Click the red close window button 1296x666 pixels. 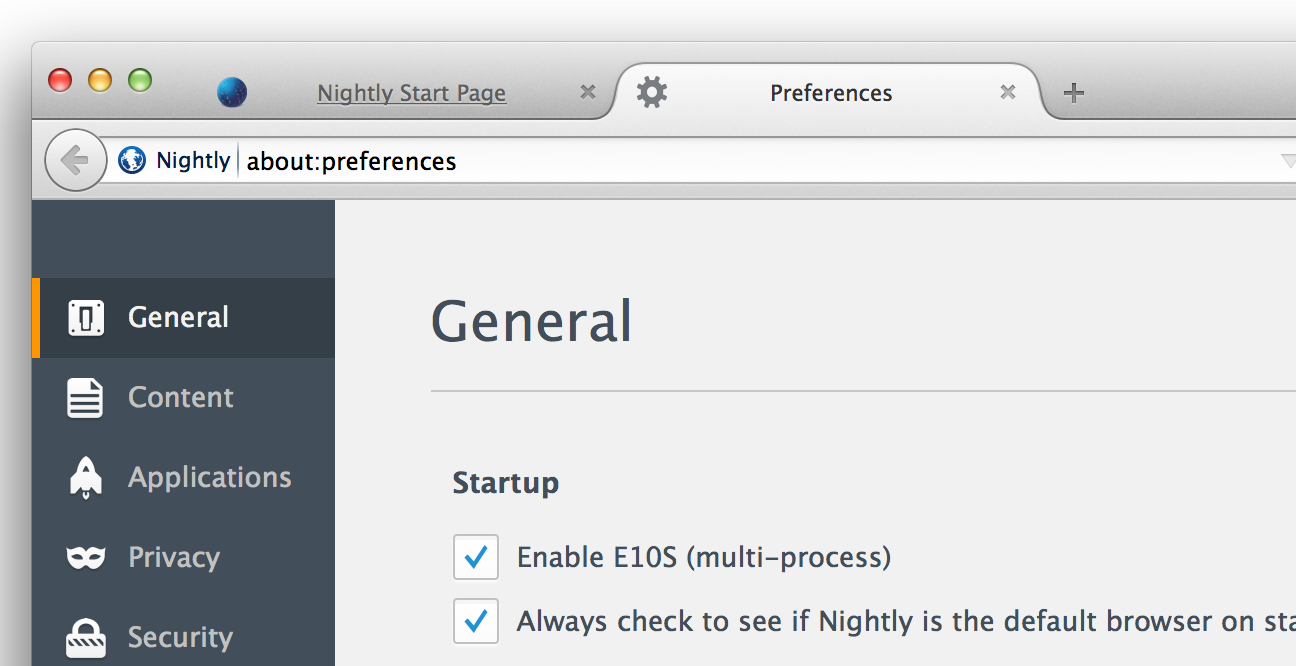coord(60,80)
